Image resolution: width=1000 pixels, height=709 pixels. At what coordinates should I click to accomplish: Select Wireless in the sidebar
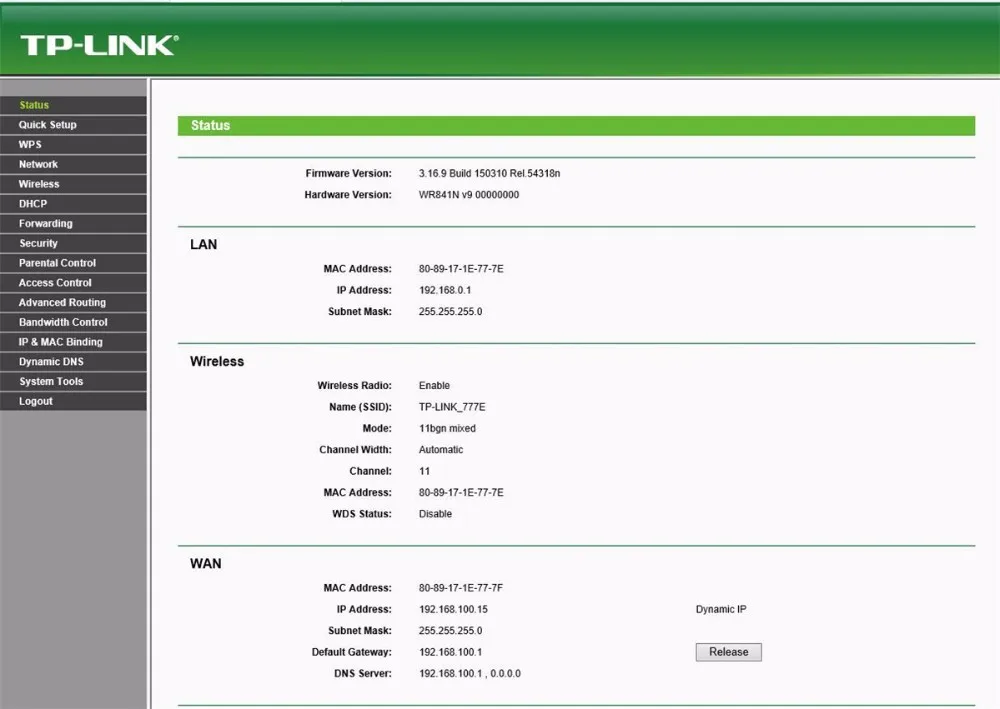point(73,184)
